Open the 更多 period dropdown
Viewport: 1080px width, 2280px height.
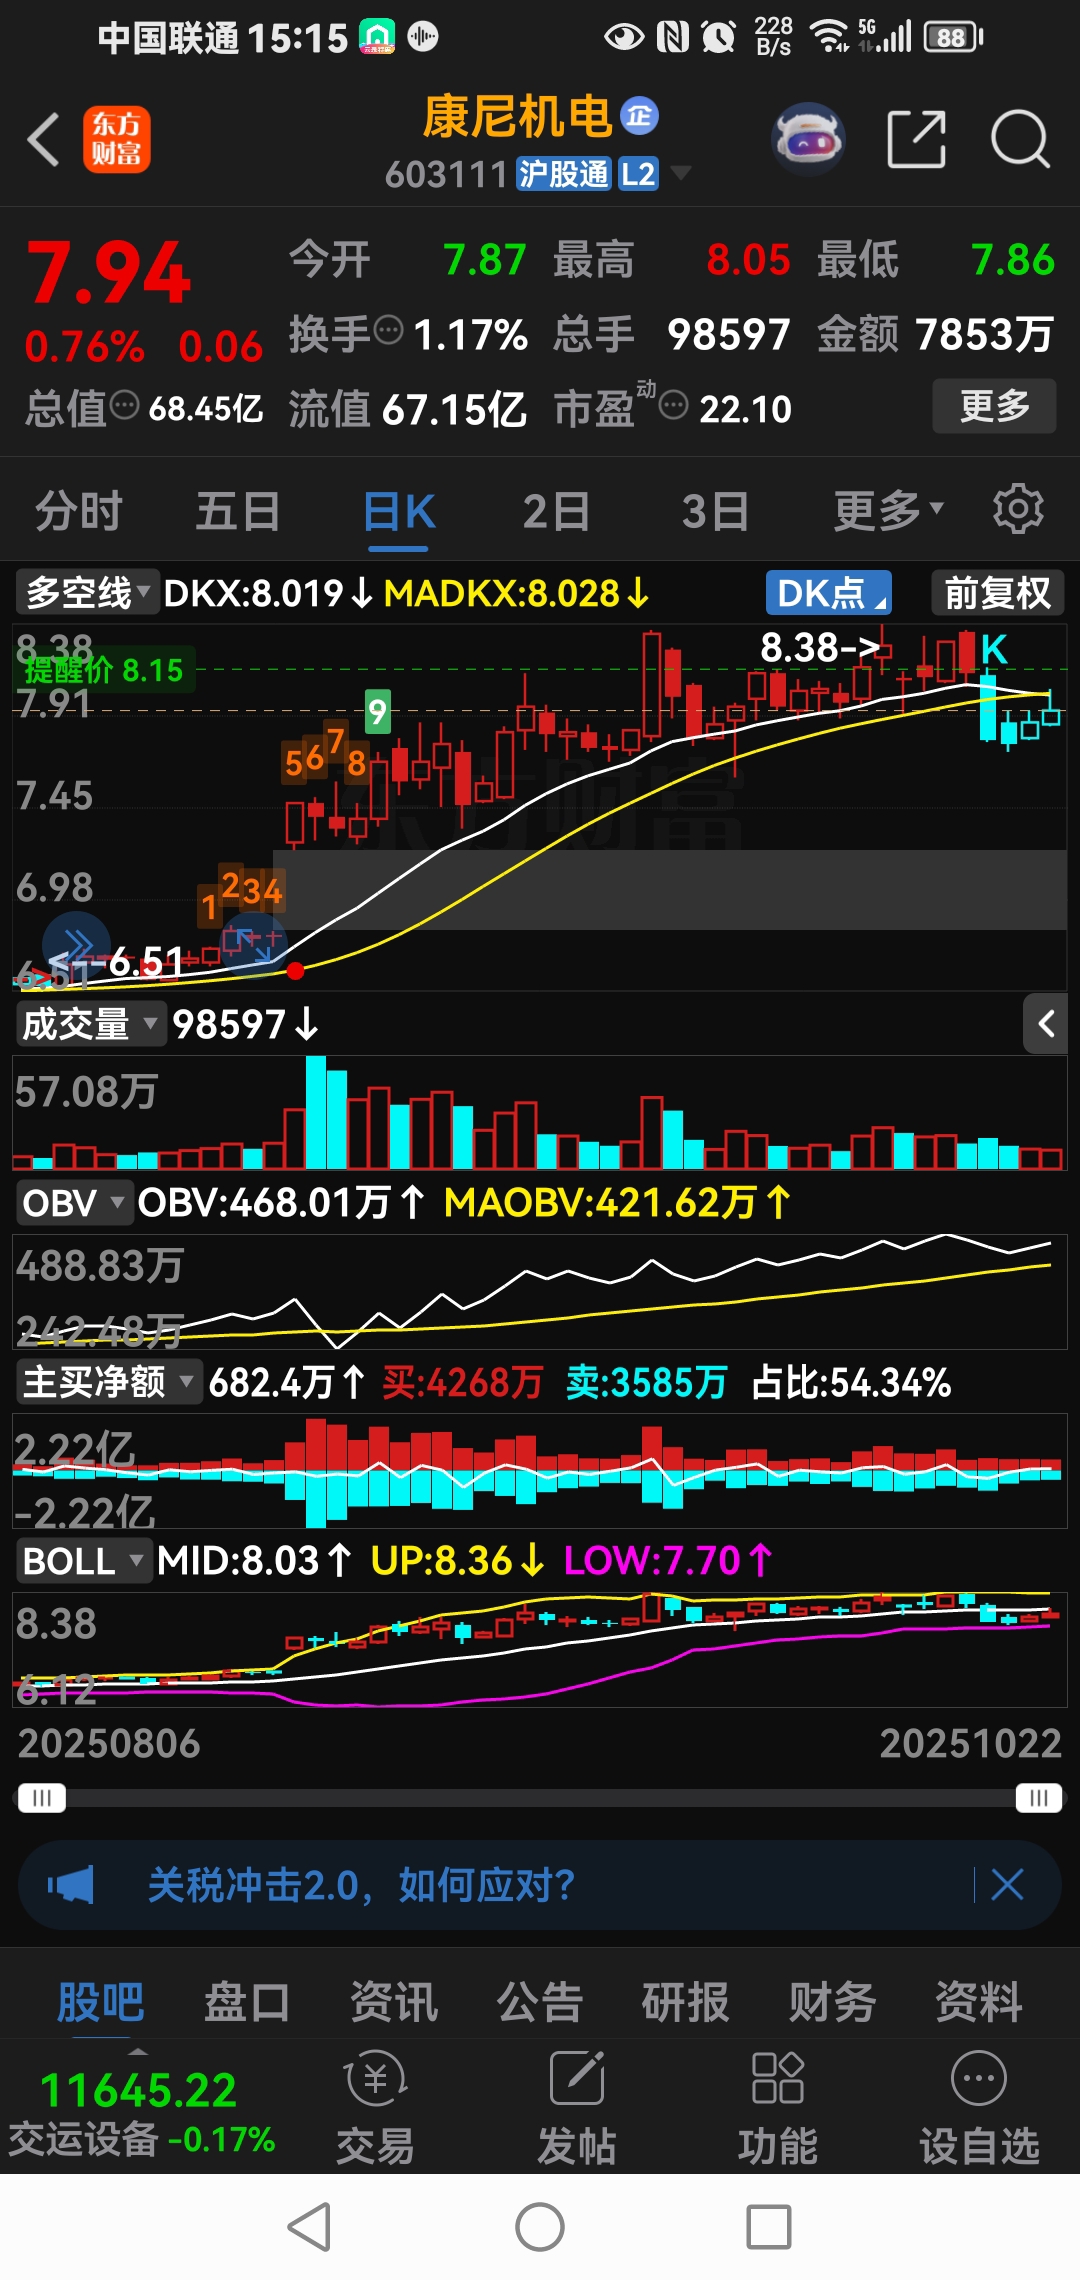tap(890, 511)
